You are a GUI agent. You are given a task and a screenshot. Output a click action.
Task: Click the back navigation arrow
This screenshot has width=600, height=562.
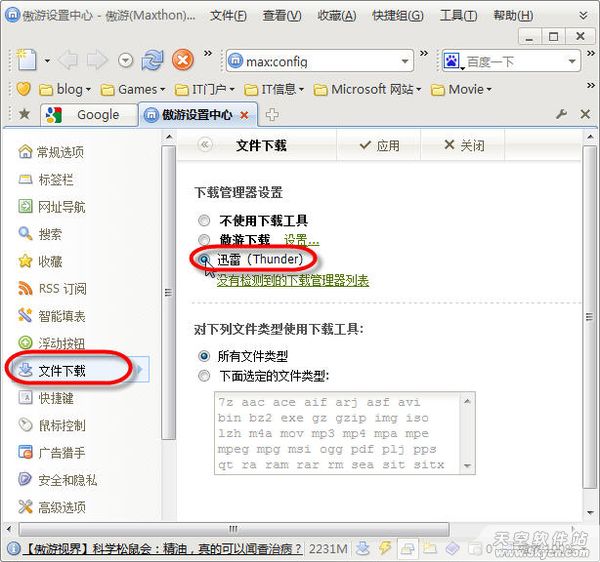pyautogui.click(x=69, y=60)
